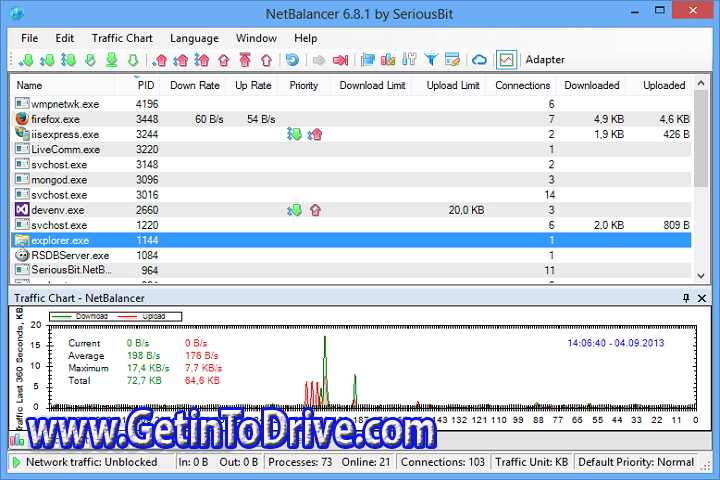Click the red arrow with end bar icon
Viewport: 720px width, 480px height.
(x=341, y=60)
